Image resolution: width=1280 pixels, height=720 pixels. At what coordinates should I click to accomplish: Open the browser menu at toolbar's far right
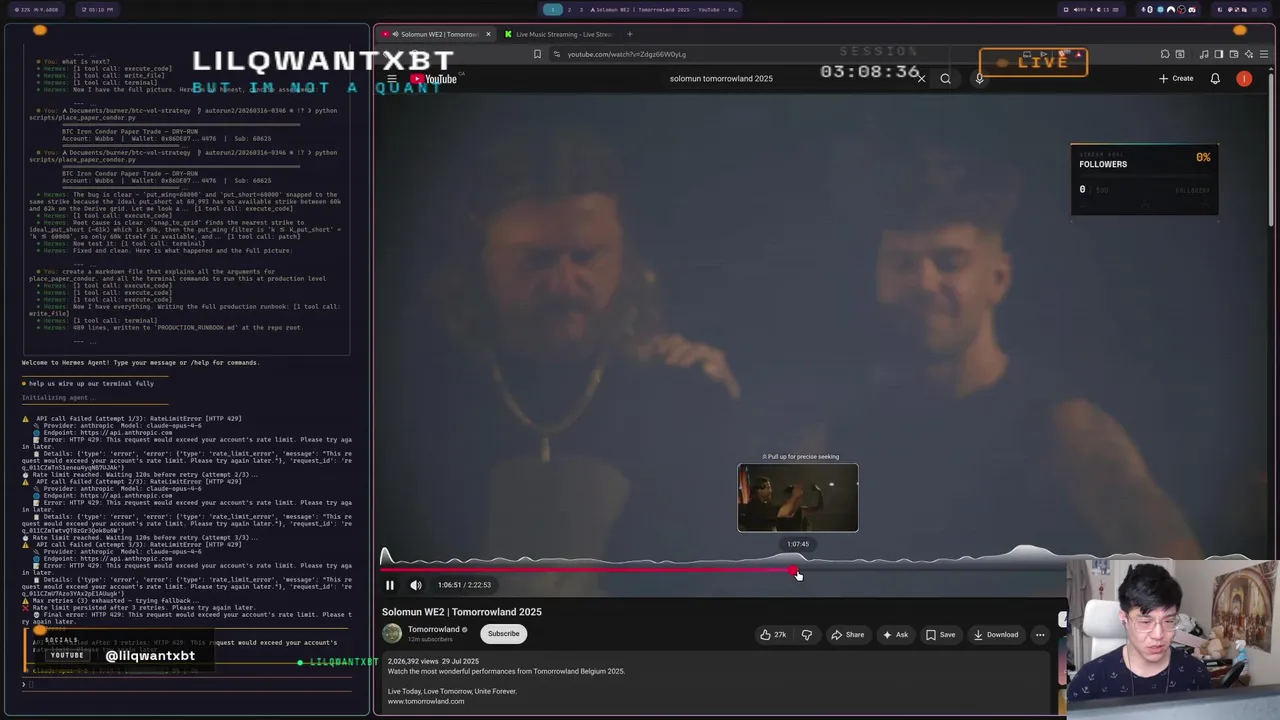(1264, 54)
